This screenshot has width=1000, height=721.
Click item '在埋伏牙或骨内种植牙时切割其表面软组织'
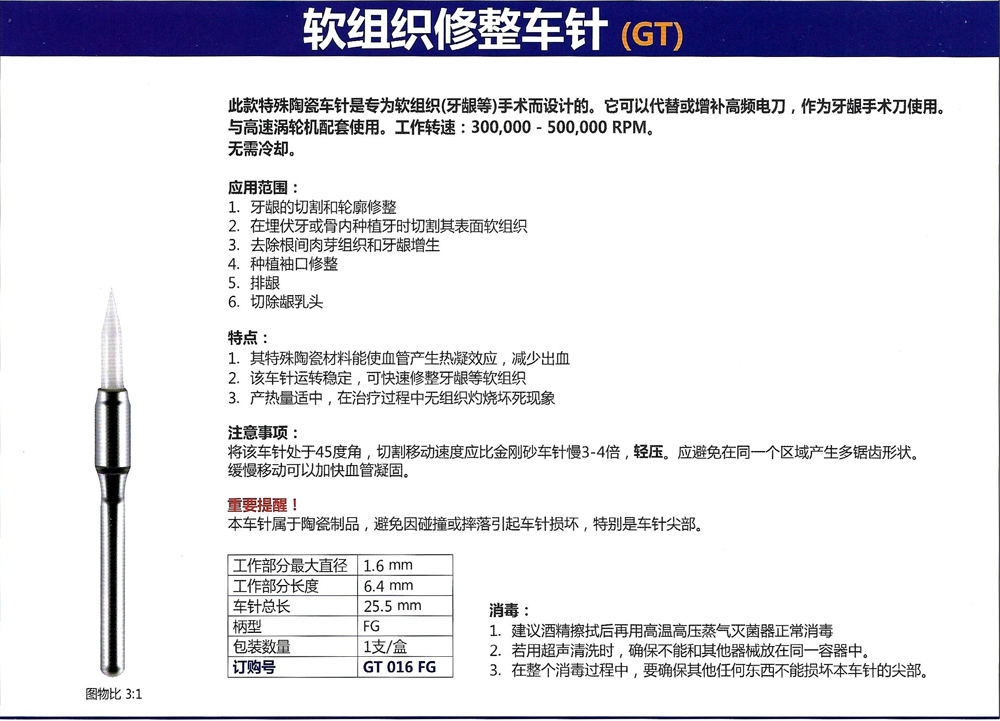388,226
